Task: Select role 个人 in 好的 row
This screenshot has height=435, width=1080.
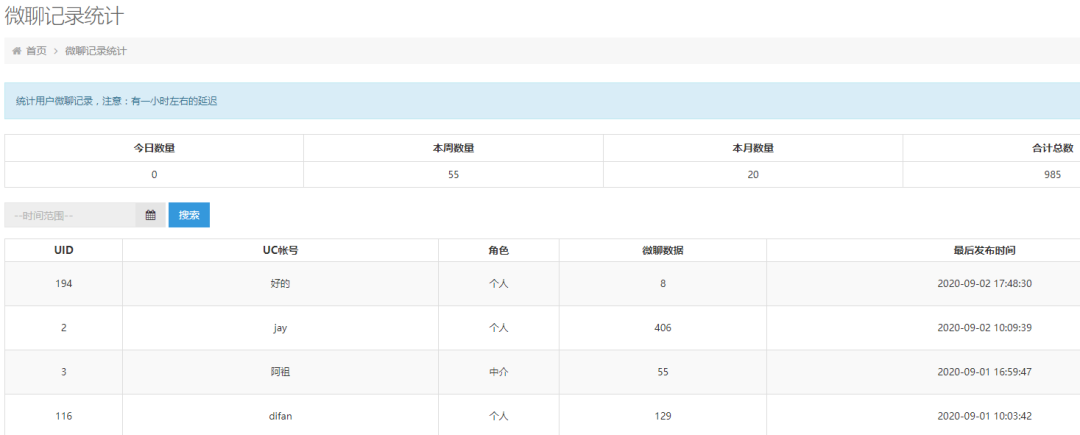Action: point(499,284)
